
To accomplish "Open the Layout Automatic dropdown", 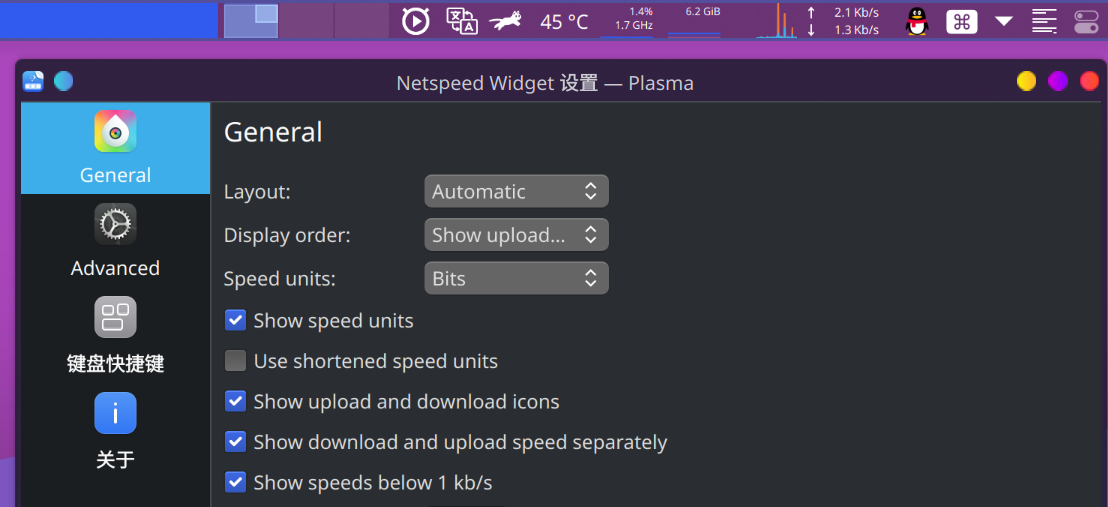I will tap(516, 192).
